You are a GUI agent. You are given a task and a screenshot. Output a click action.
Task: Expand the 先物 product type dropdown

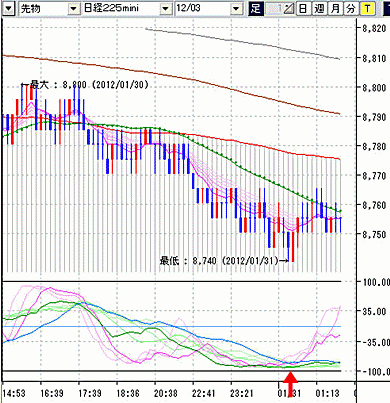click(73, 9)
